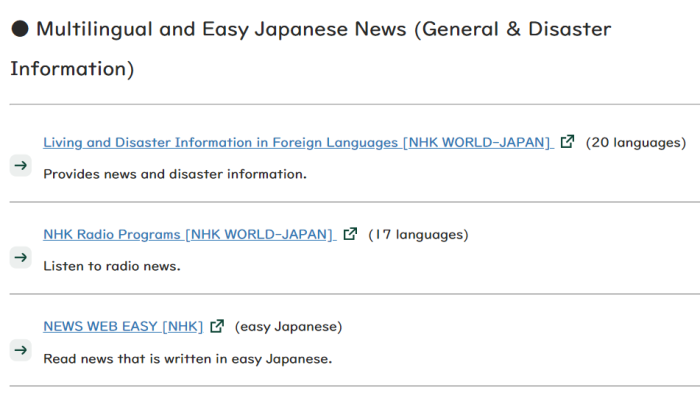Open the NHK Radio Programs link
The width and height of the screenshot is (700, 404).
(188, 234)
